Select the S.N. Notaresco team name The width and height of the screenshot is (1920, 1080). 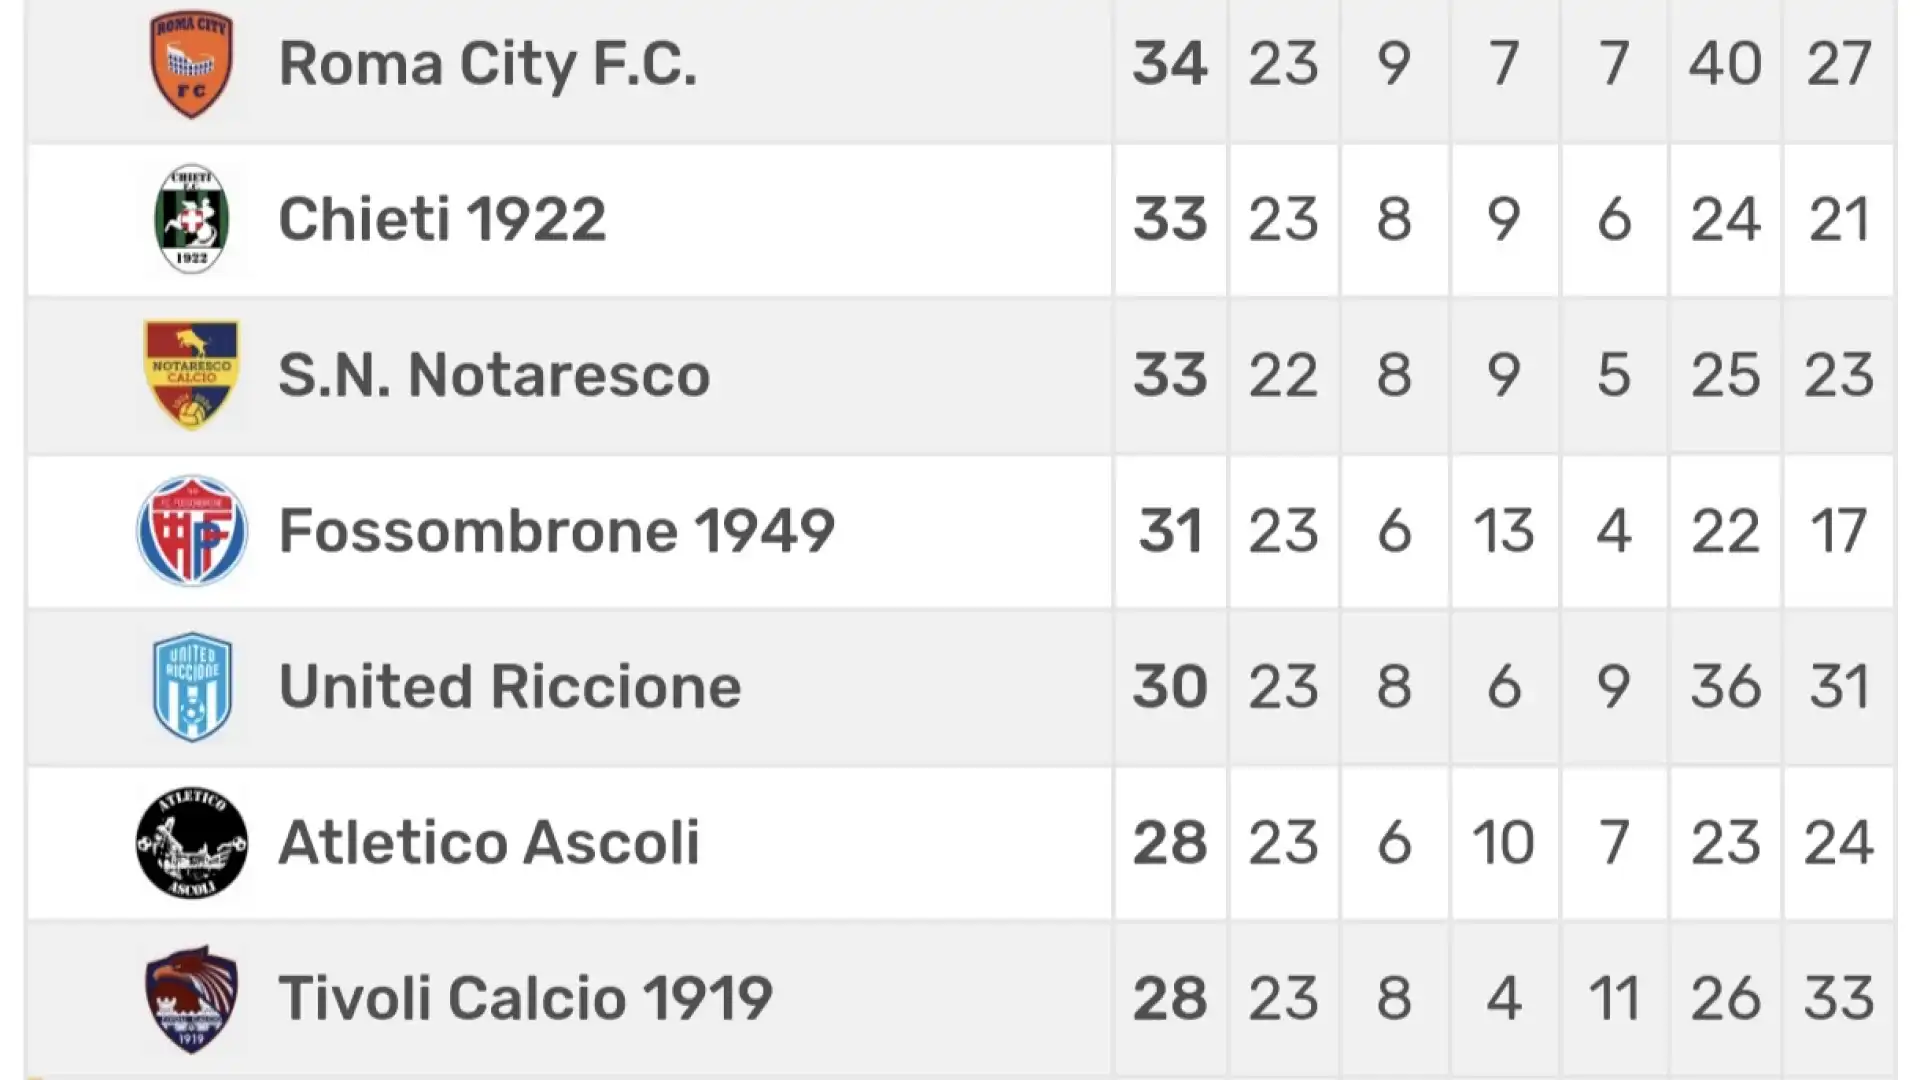coord(494,375)
